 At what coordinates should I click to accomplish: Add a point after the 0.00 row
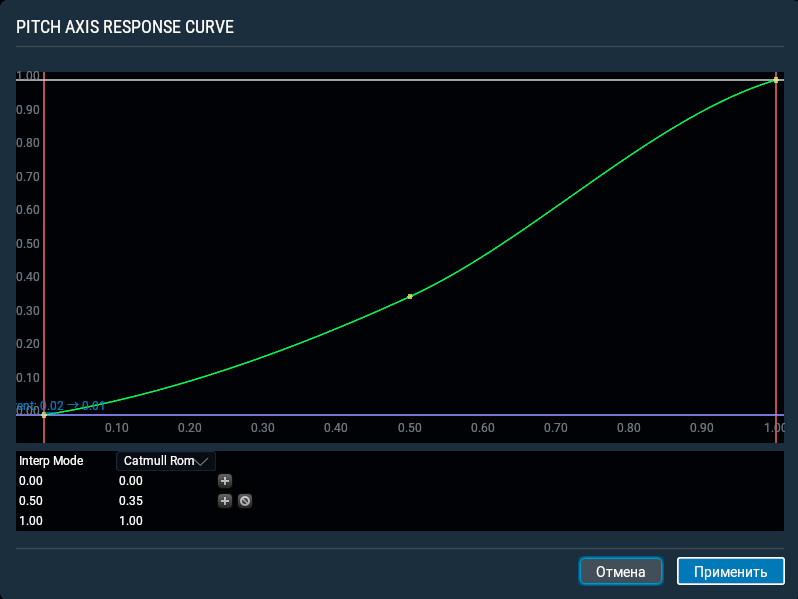[225, 481]
